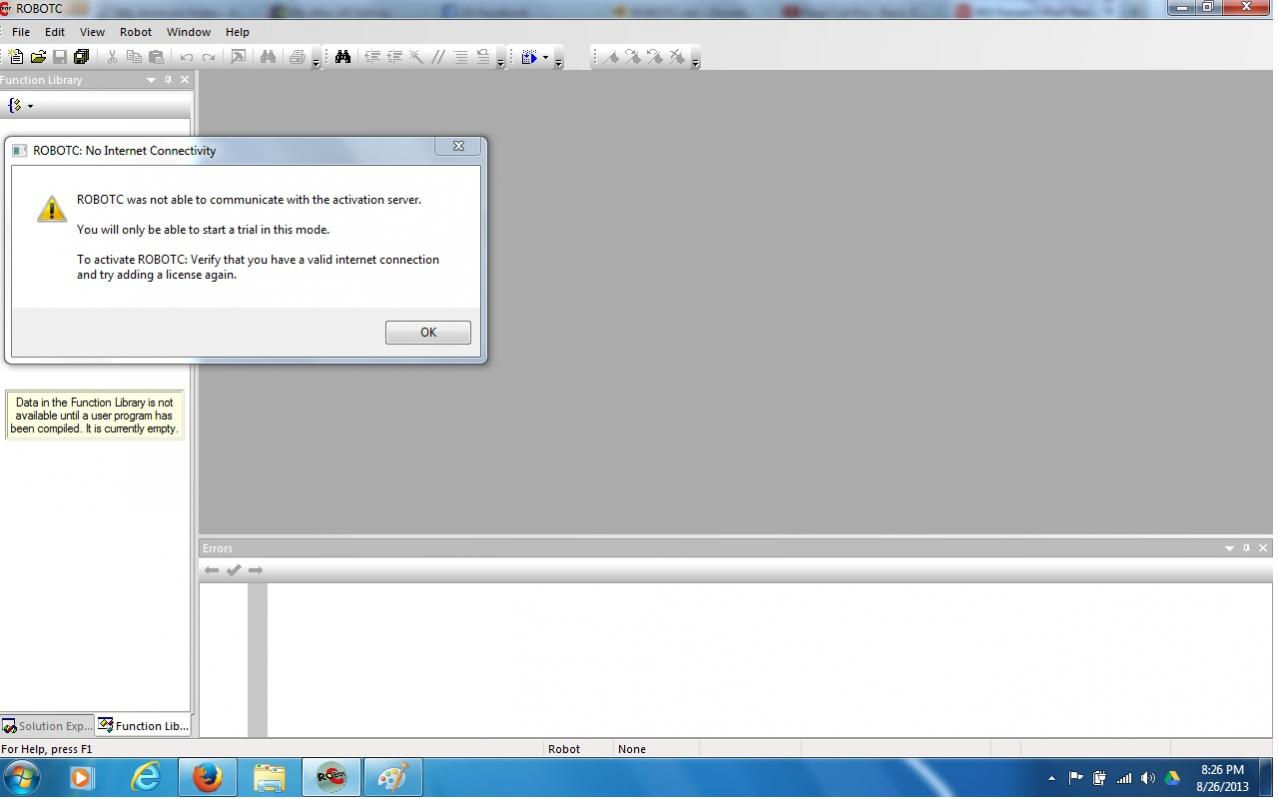Open the Function Library panel dropdown arrow
The image size is (1278, 799).
(151, 80)
